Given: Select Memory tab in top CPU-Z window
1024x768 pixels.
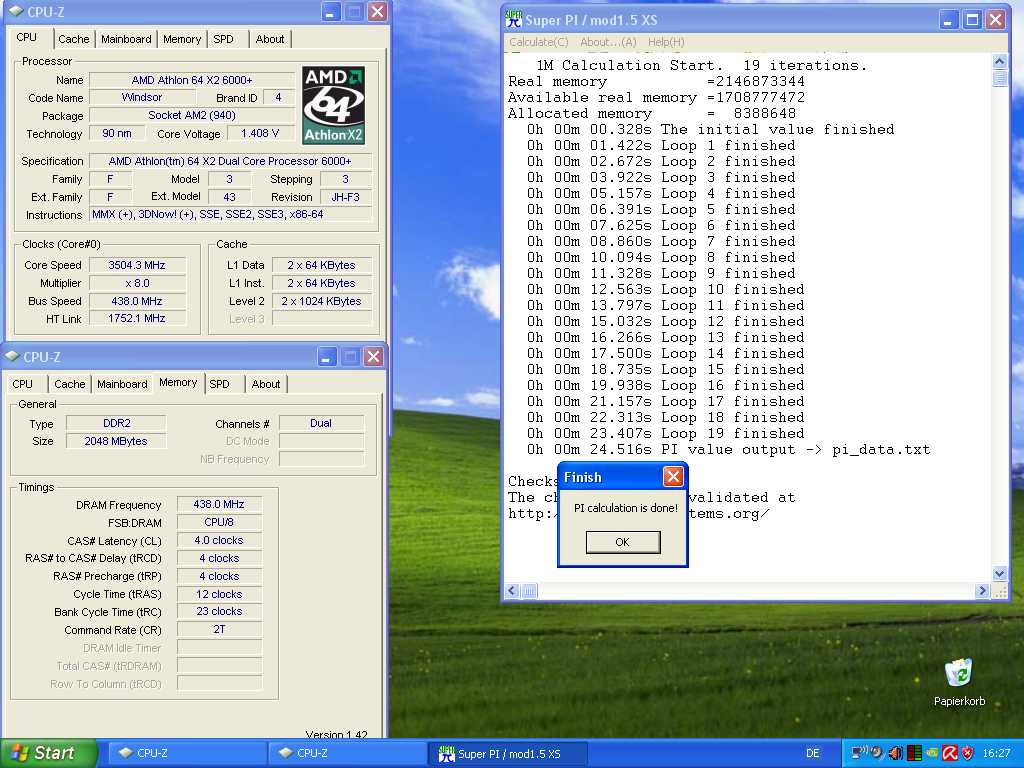Looking at the screenshot, I should point(182,39).
